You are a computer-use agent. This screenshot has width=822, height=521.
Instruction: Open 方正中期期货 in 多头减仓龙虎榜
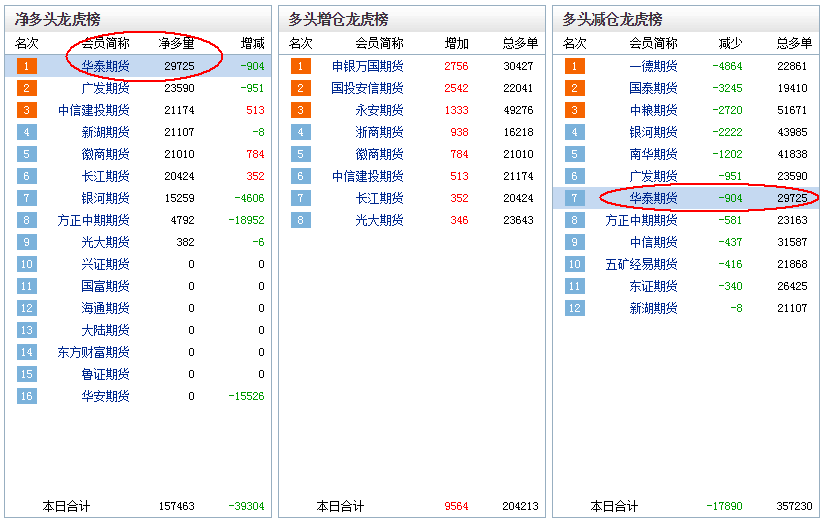(641, 220)
